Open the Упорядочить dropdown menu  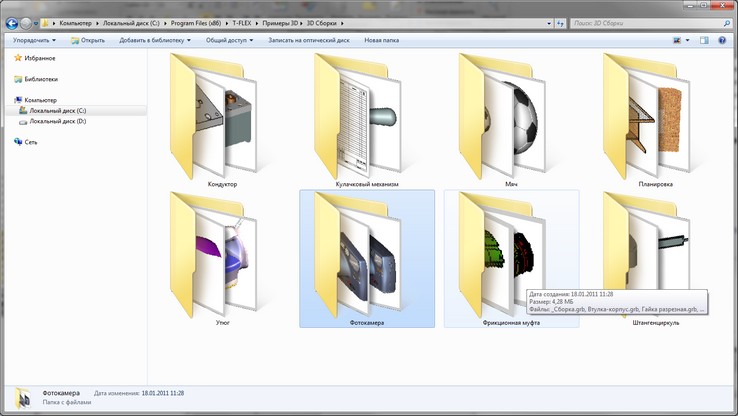click(33, 40)
